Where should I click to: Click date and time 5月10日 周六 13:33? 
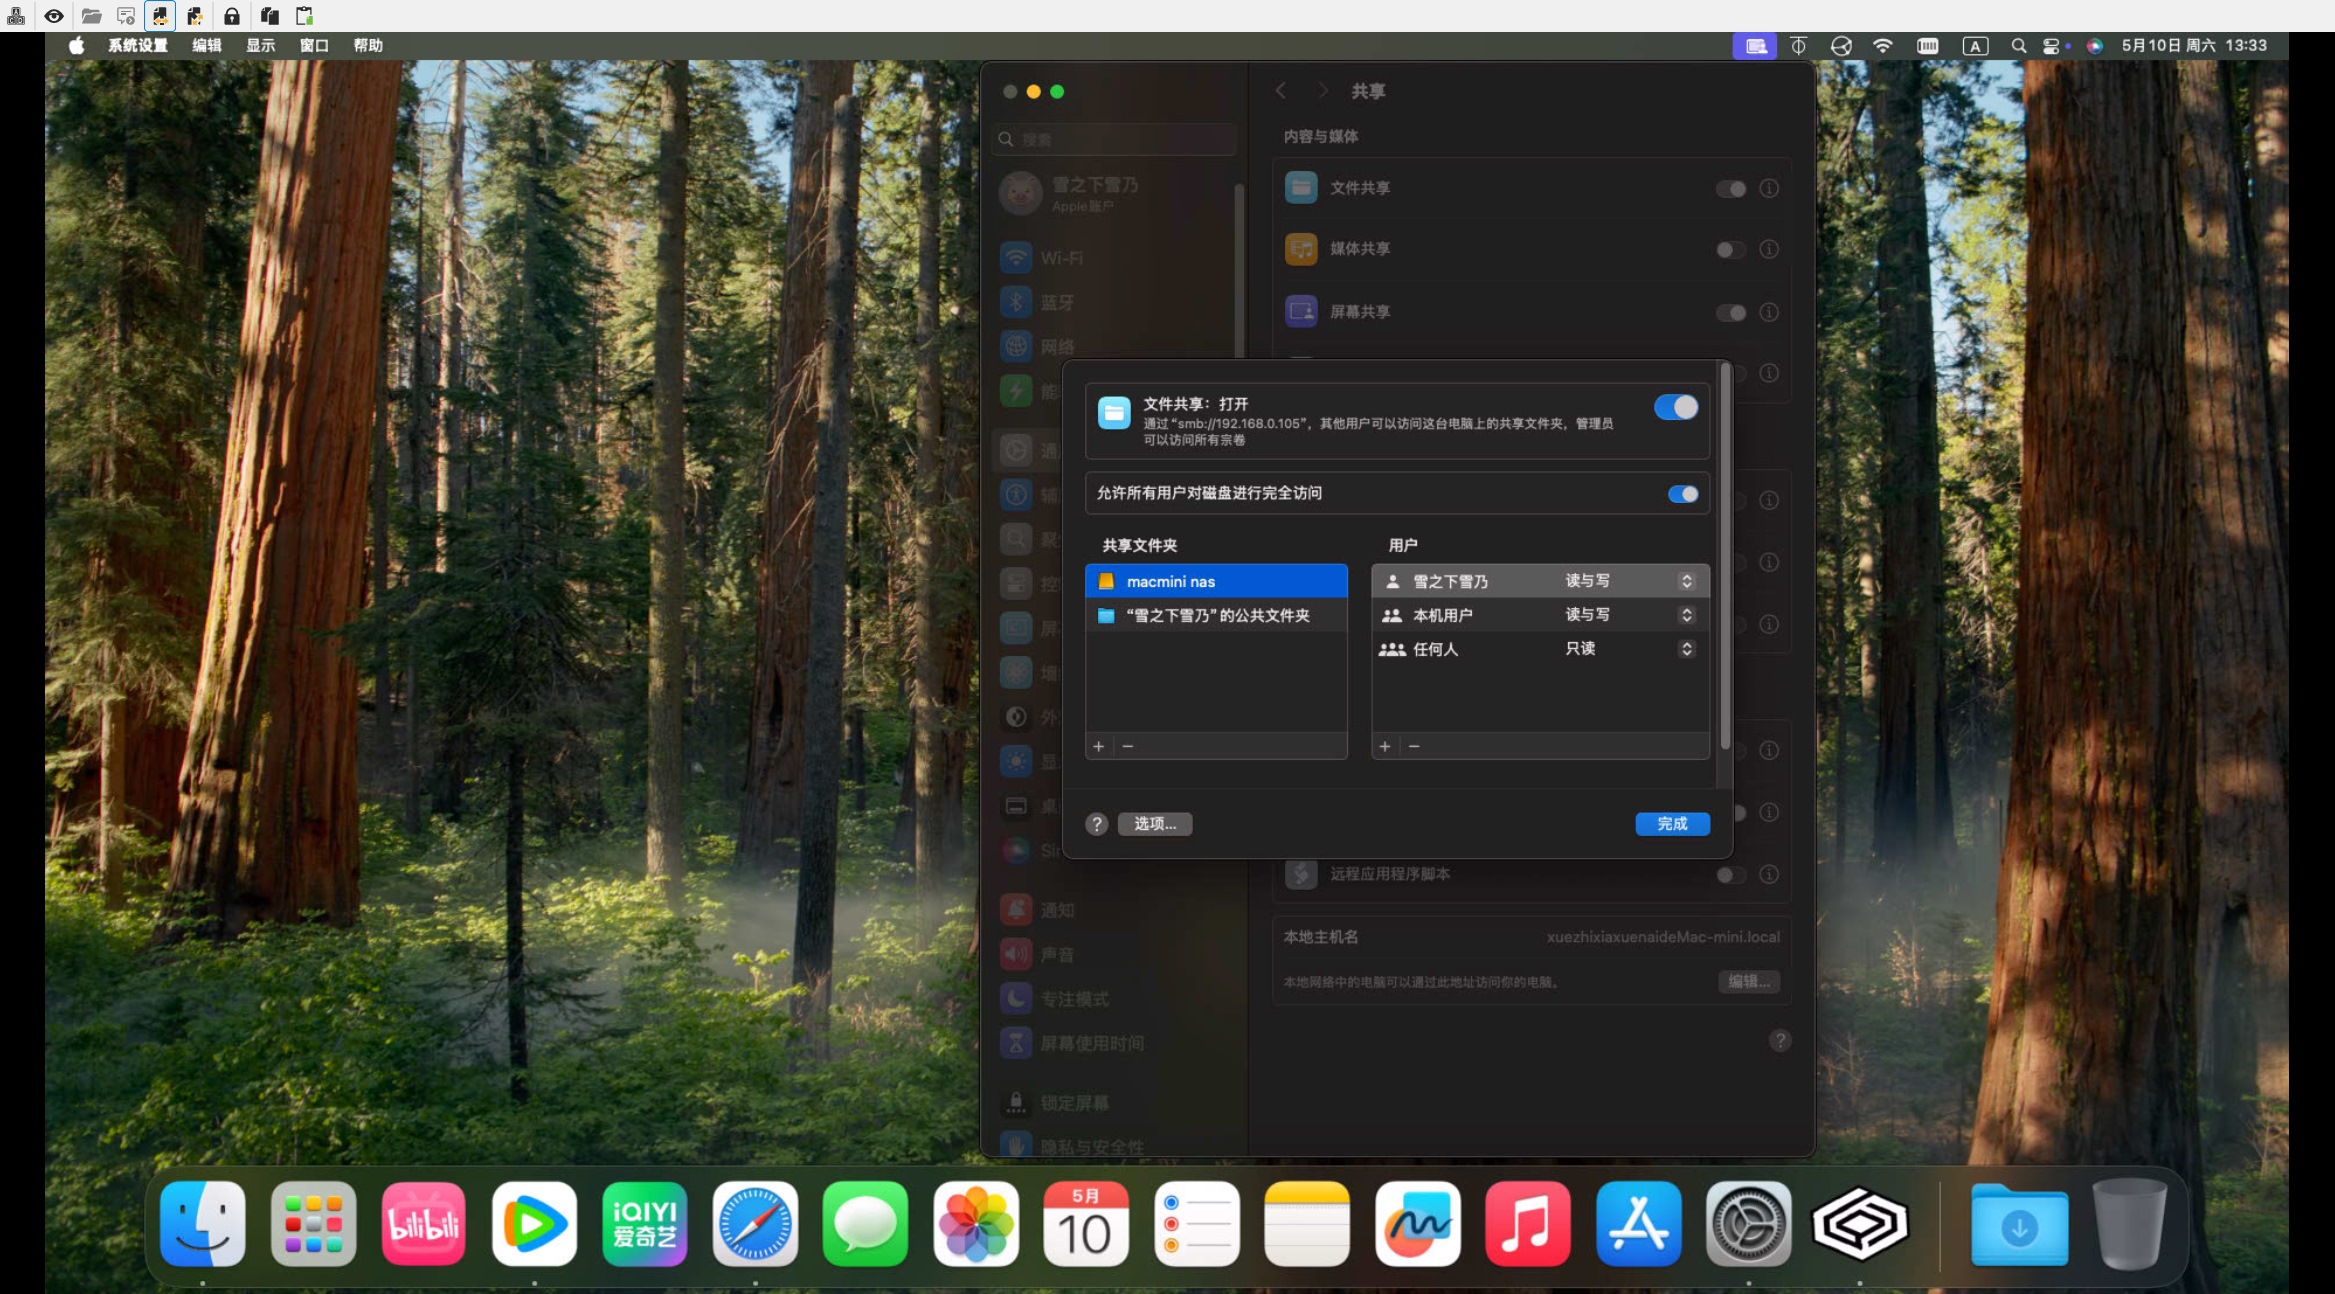(x=2194, y=46)
